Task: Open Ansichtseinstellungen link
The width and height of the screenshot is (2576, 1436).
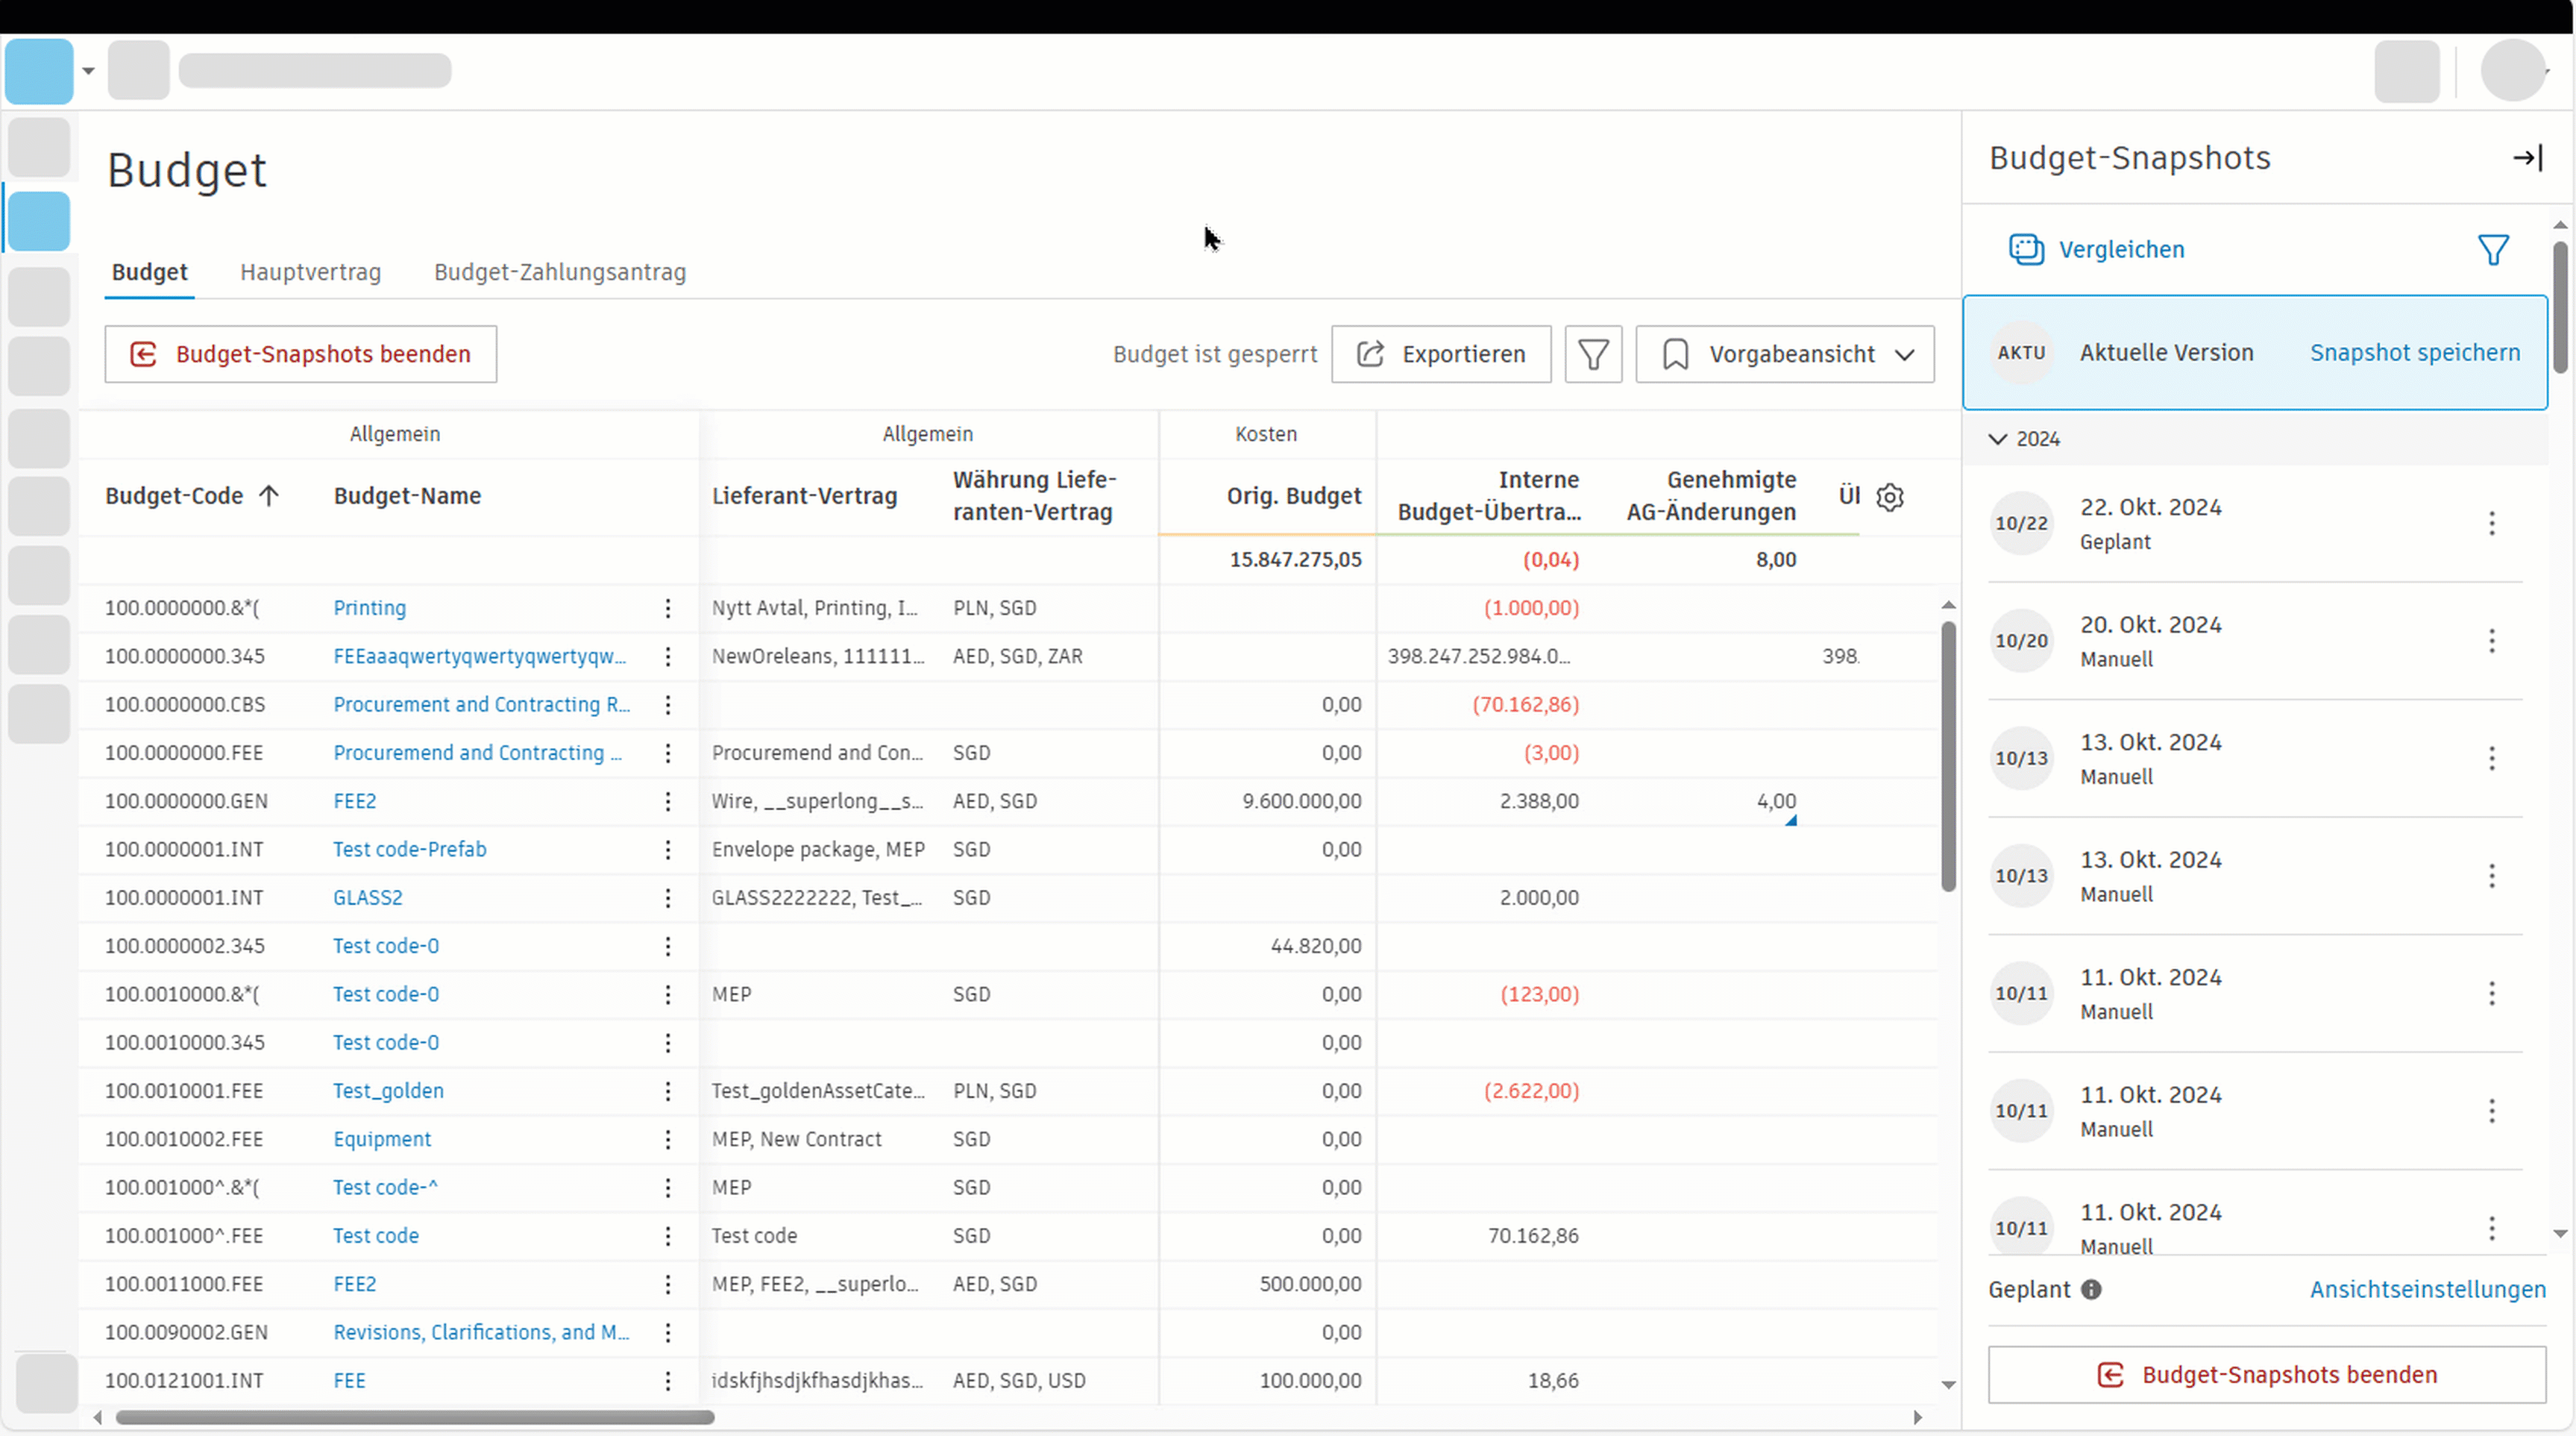Action: [2427, 1290]
